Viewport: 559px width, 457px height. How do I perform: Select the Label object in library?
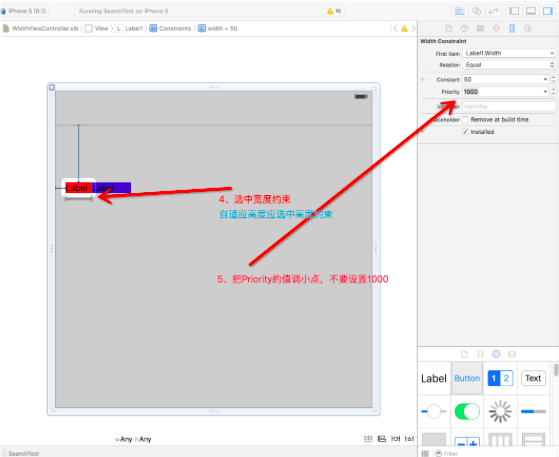click(434, 378)
